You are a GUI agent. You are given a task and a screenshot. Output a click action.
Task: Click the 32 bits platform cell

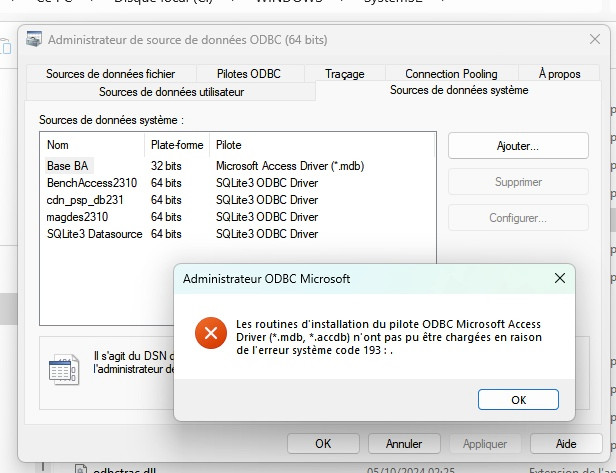point(166,166)
